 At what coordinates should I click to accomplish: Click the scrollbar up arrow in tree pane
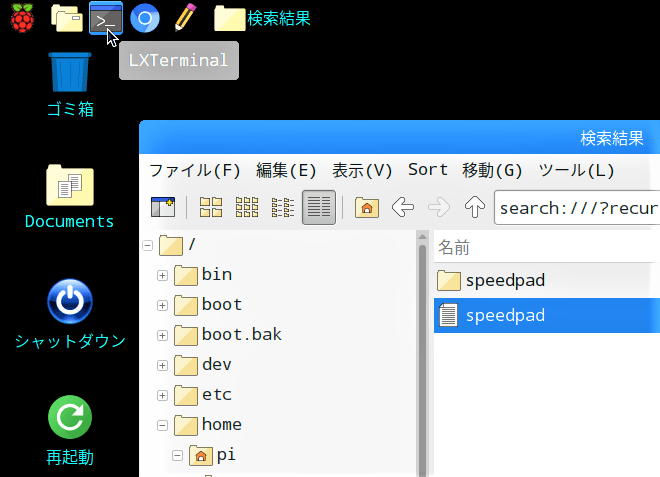coord(422,237)
